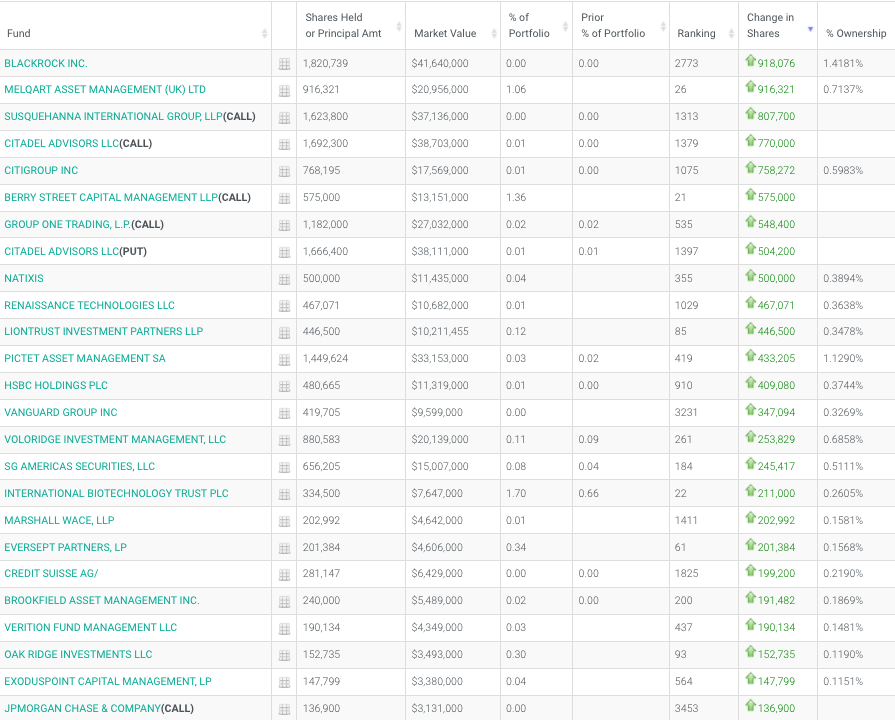Viewport: 895px width, 720px height.
Task: Click grid icon in LIONTRUST INVESTMENT PARTNERS row
Action: (284, 332)
